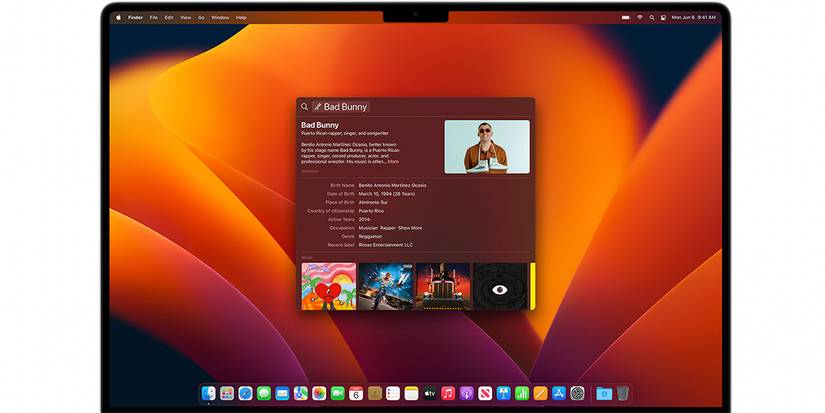Open Messages app in the Dock
The width and height of the screenshot is (825, 413).
tap(264, 393)
